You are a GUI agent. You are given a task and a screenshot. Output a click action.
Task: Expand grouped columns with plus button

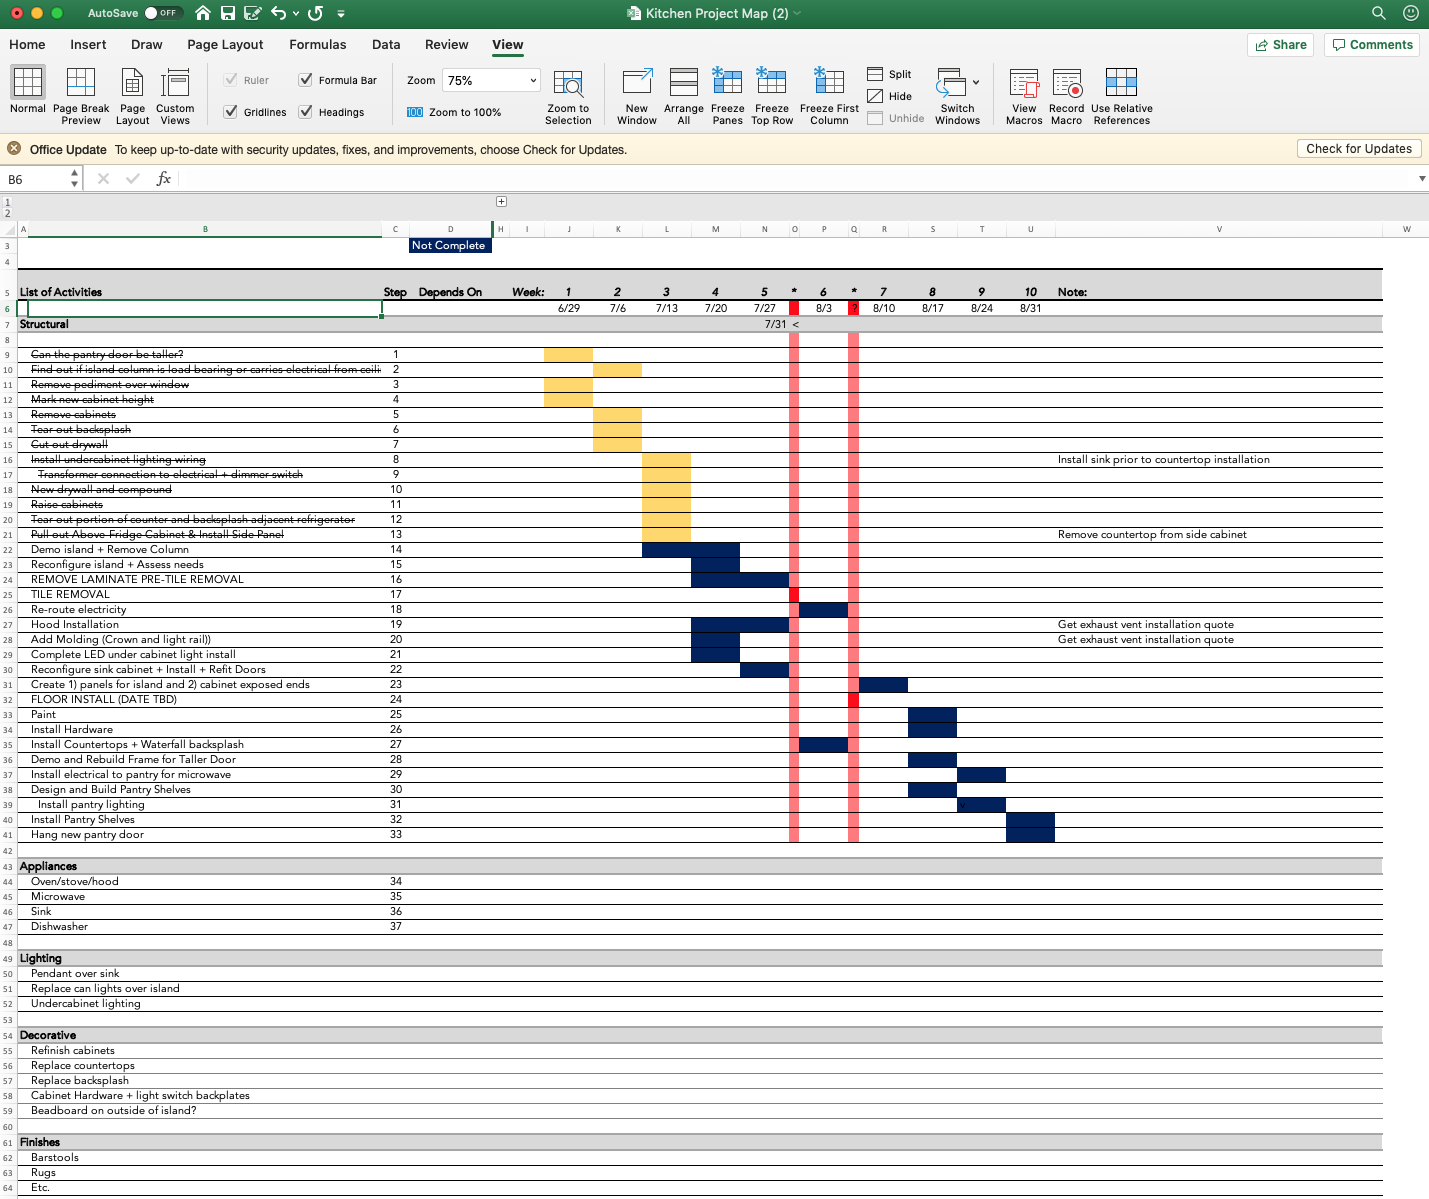click(x=501, y=202)
